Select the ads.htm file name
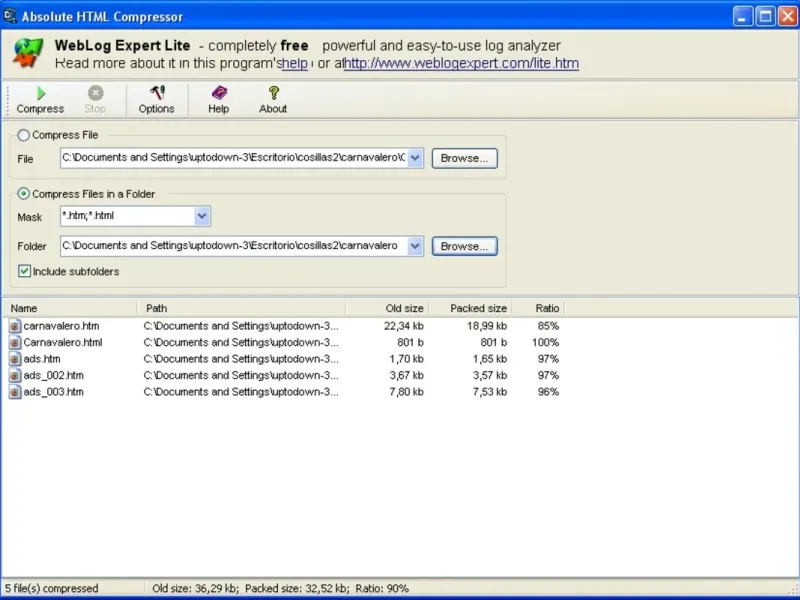The image size is (800, 600). tap(42, 359)
